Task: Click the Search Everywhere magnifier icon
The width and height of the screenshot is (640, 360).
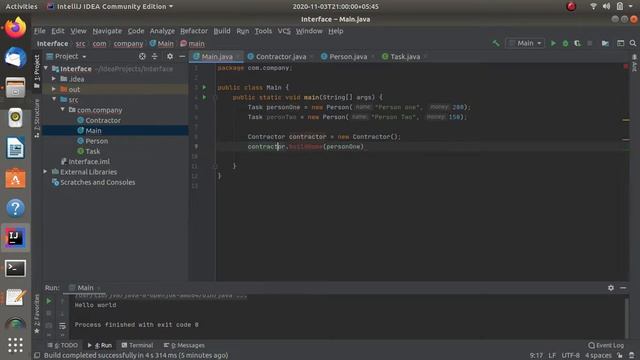Action: pos(633,43)
